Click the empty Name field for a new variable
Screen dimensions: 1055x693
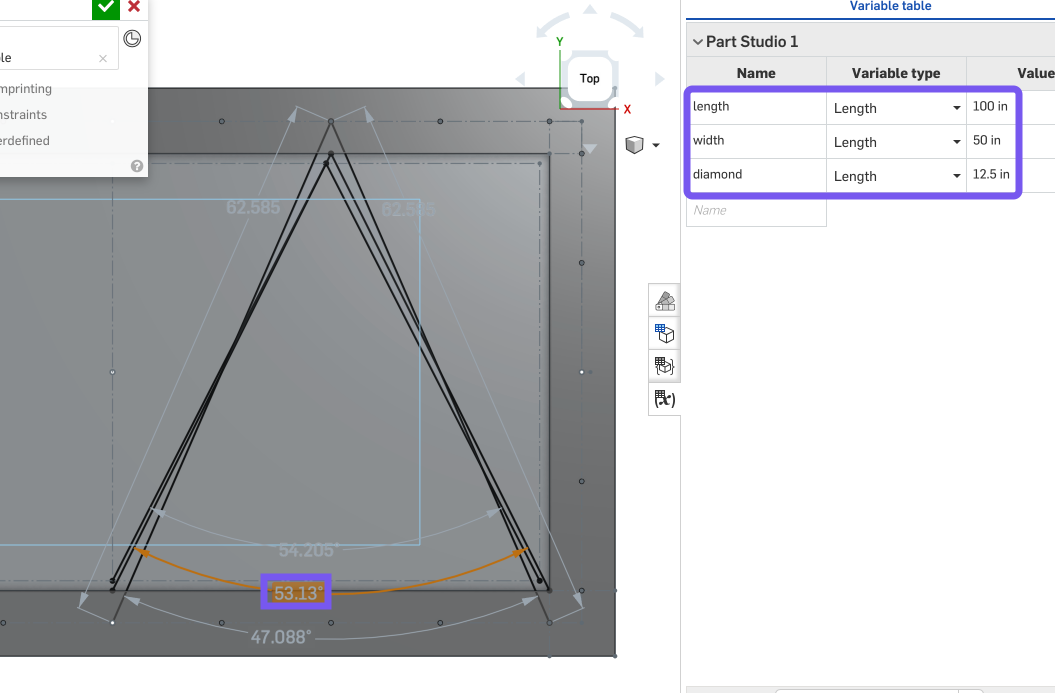(756, 210)
